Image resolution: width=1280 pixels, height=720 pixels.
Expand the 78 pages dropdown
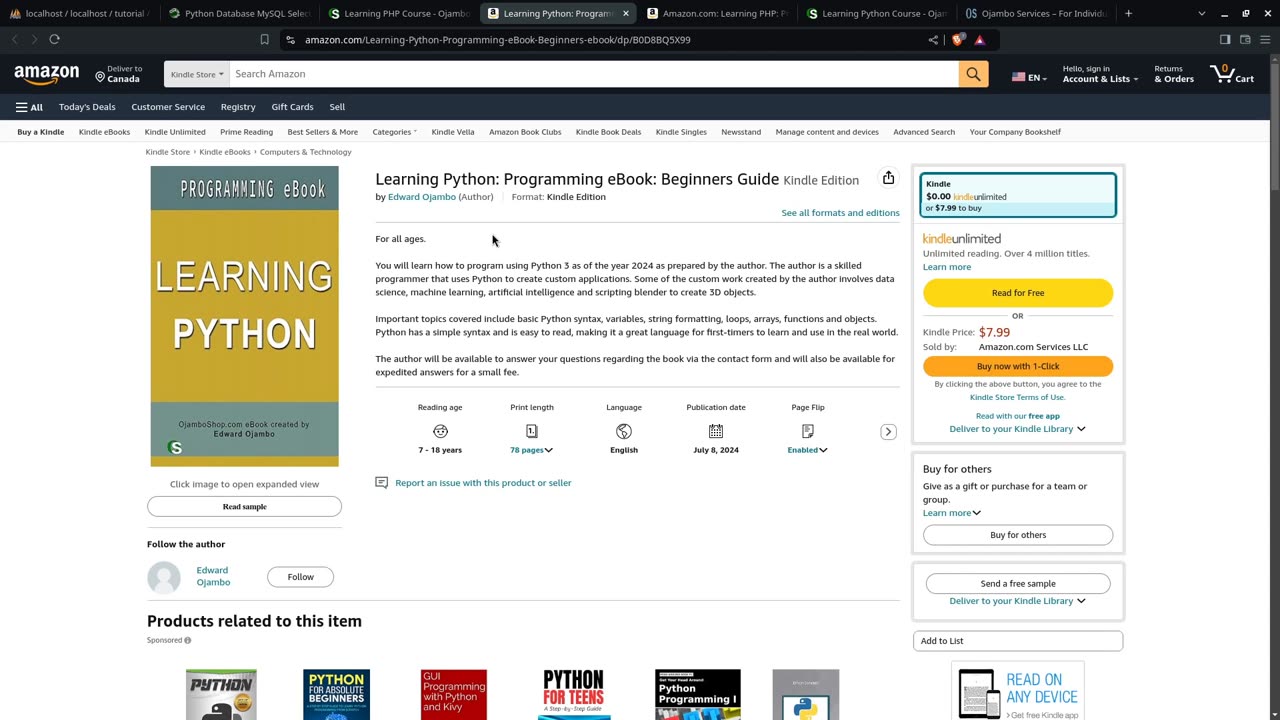click(x=531, y=450)
